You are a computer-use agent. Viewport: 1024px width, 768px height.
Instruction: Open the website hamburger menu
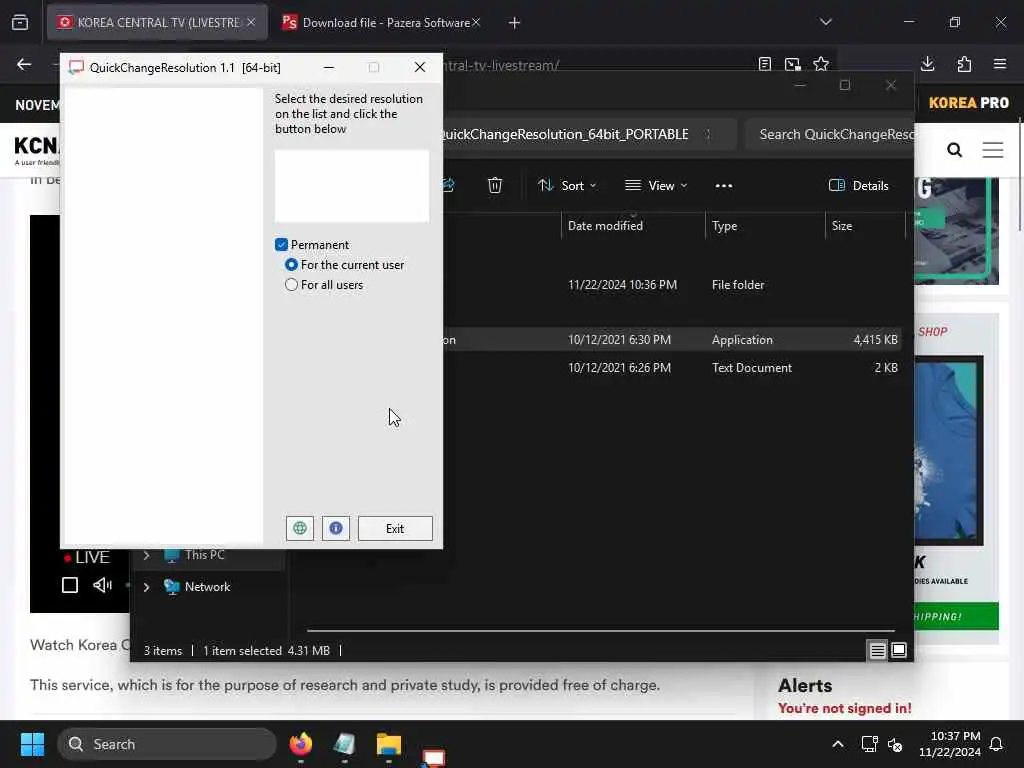coord(993,150)
